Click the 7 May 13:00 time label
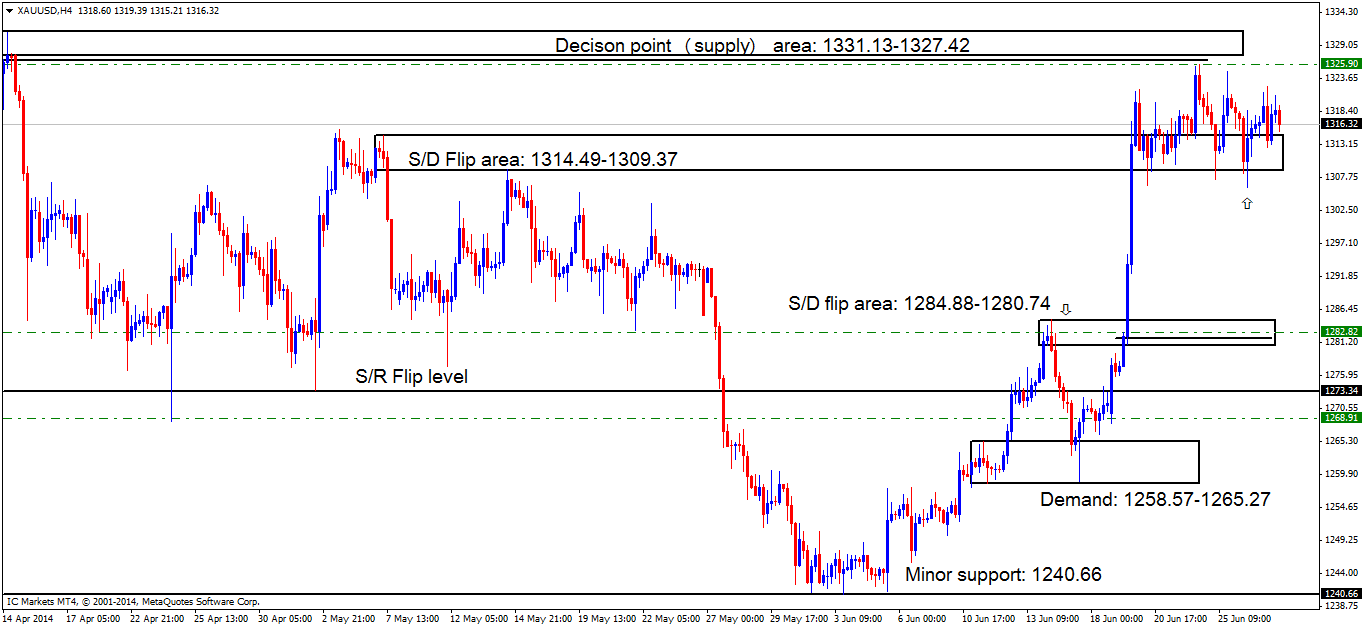 click(x=413, y=619)
